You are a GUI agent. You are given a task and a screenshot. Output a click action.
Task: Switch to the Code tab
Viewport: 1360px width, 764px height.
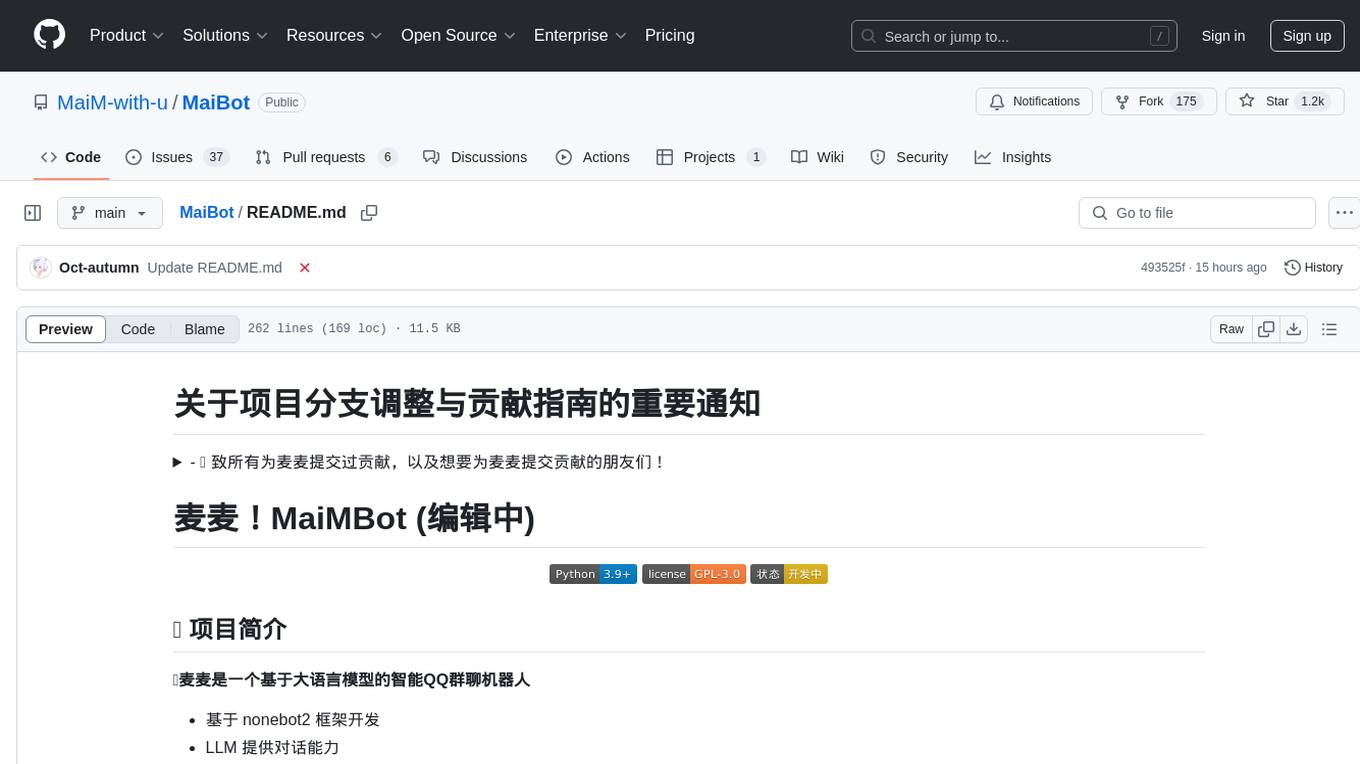(x=71, y=157)
